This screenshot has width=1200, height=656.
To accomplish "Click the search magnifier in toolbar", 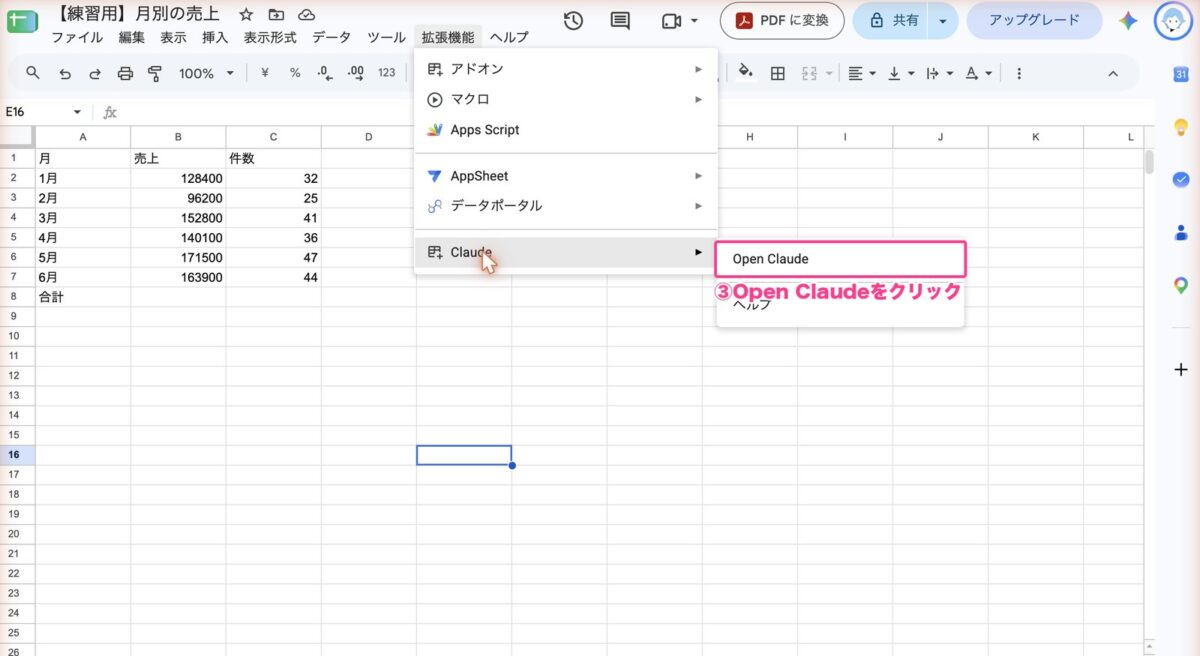I will (33, 73).
